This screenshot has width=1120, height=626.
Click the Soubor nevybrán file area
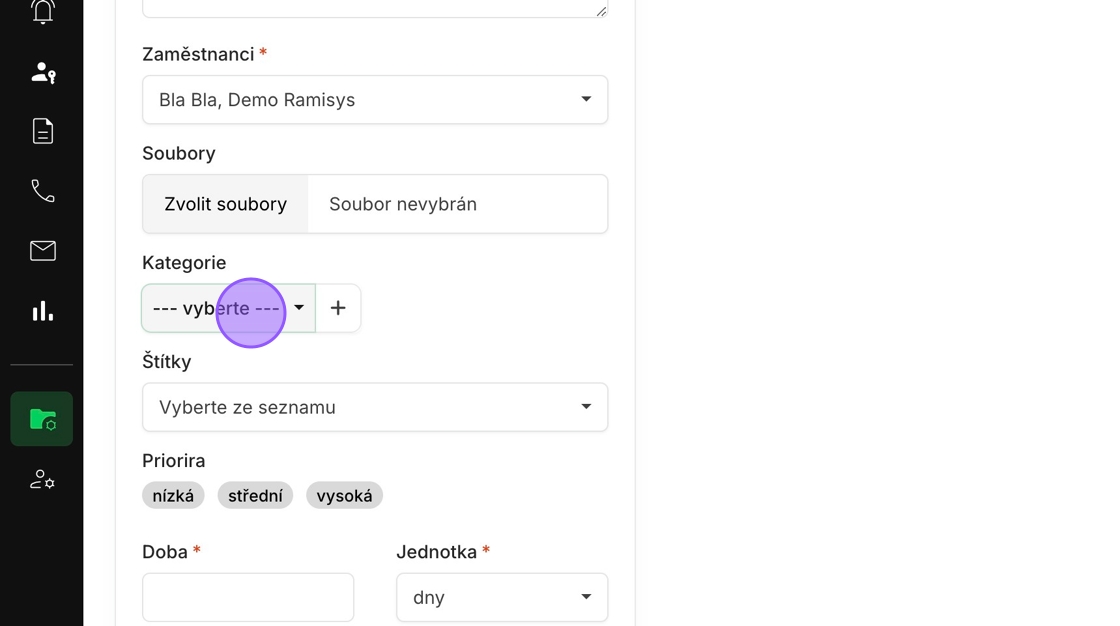457,204
